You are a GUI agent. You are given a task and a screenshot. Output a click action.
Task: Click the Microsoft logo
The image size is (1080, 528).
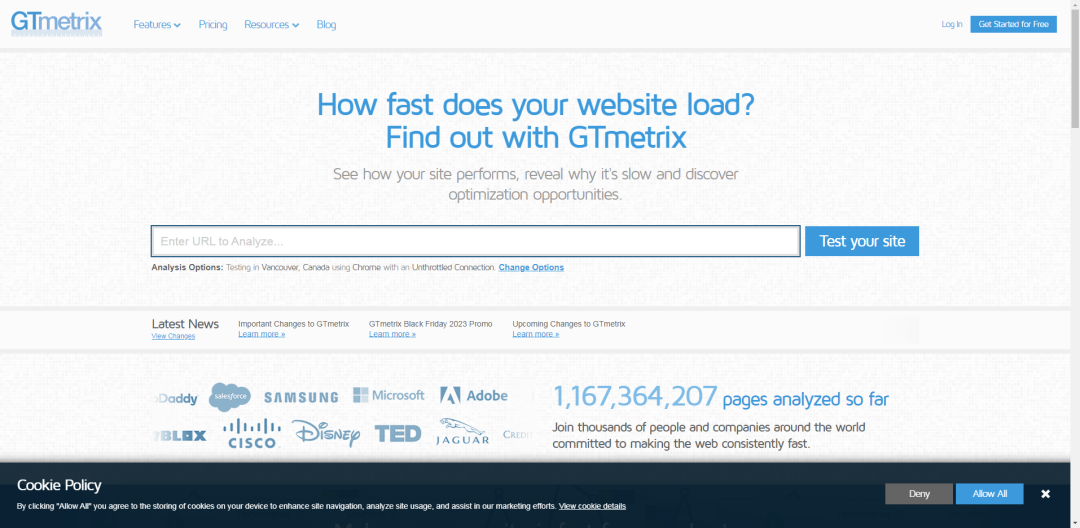pyautogui.click(x=388, y=395)
